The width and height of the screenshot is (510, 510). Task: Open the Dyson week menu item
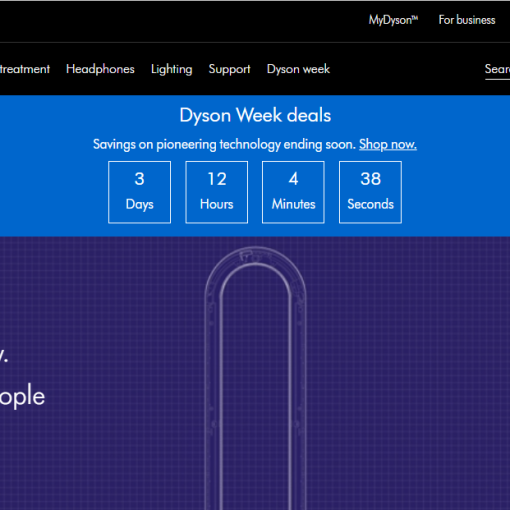tap(298, 69)
